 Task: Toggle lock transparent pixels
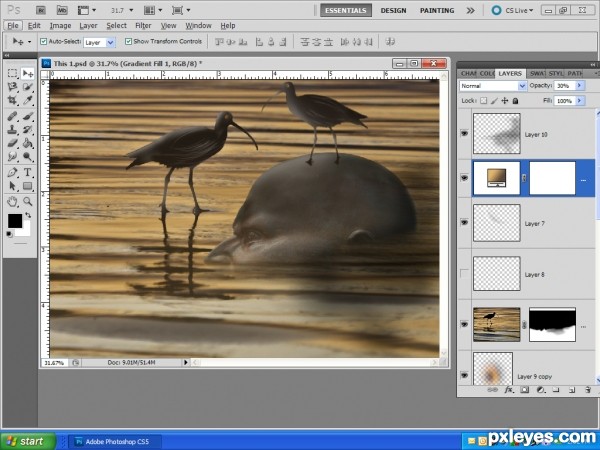484,101
